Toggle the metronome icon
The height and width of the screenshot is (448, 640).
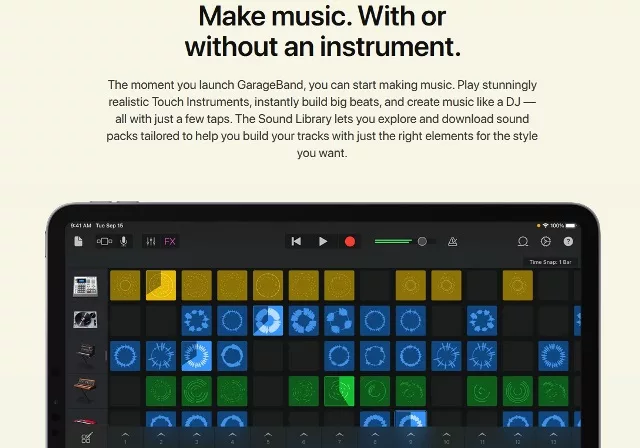452,242
